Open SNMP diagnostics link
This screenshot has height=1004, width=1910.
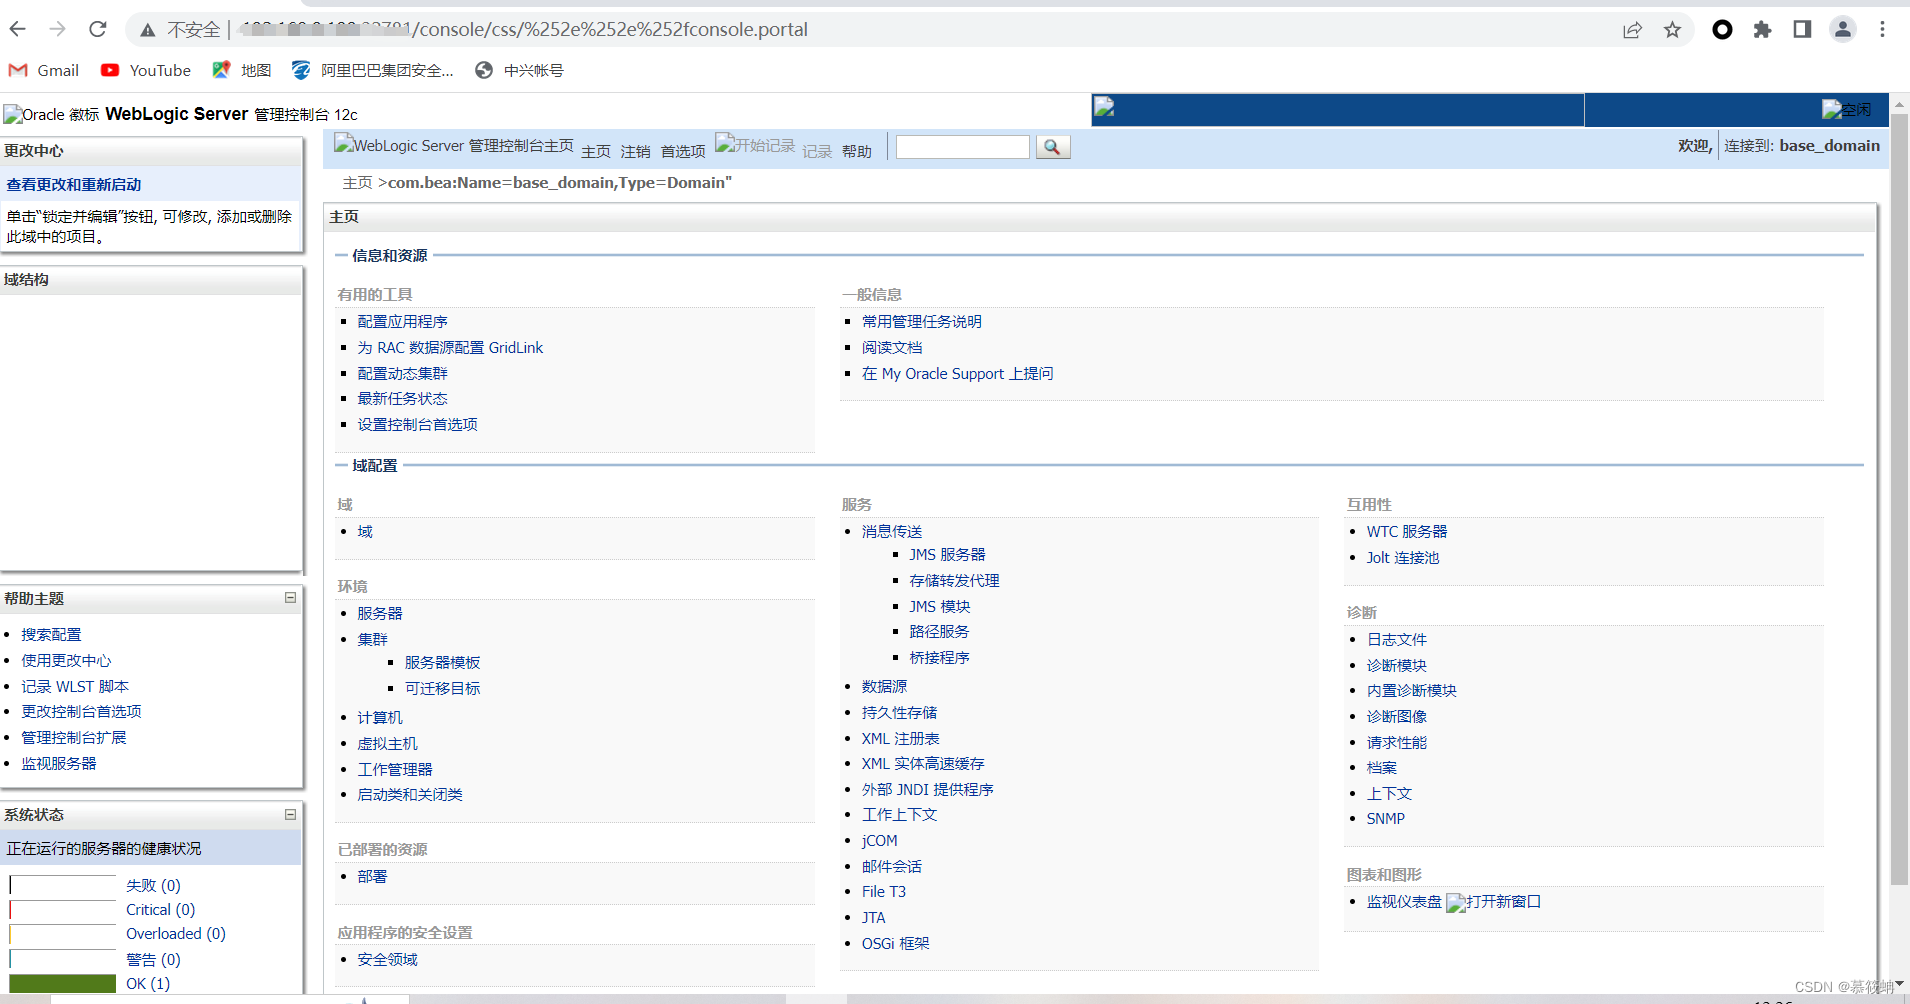coord(1386,818)
